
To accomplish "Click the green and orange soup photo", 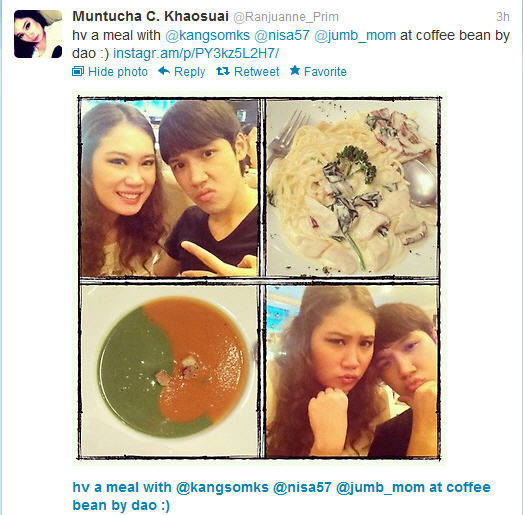I will [169, 371].
